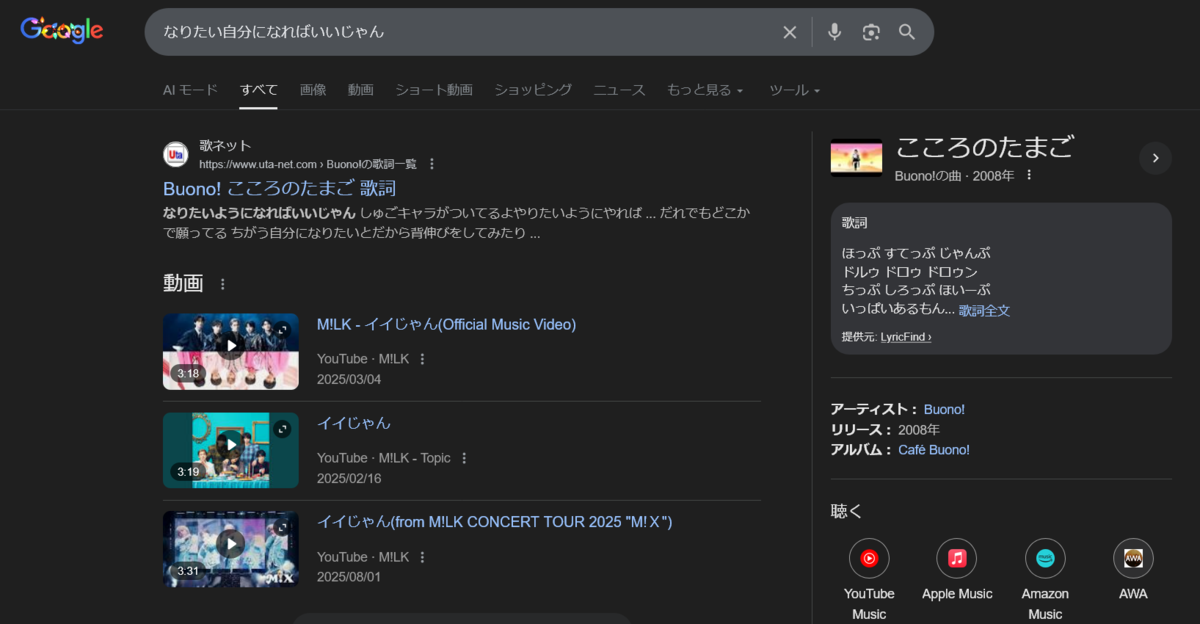Click the uta-net.com URL breadcrumb
1200x624 pixels.
[310, 164]
